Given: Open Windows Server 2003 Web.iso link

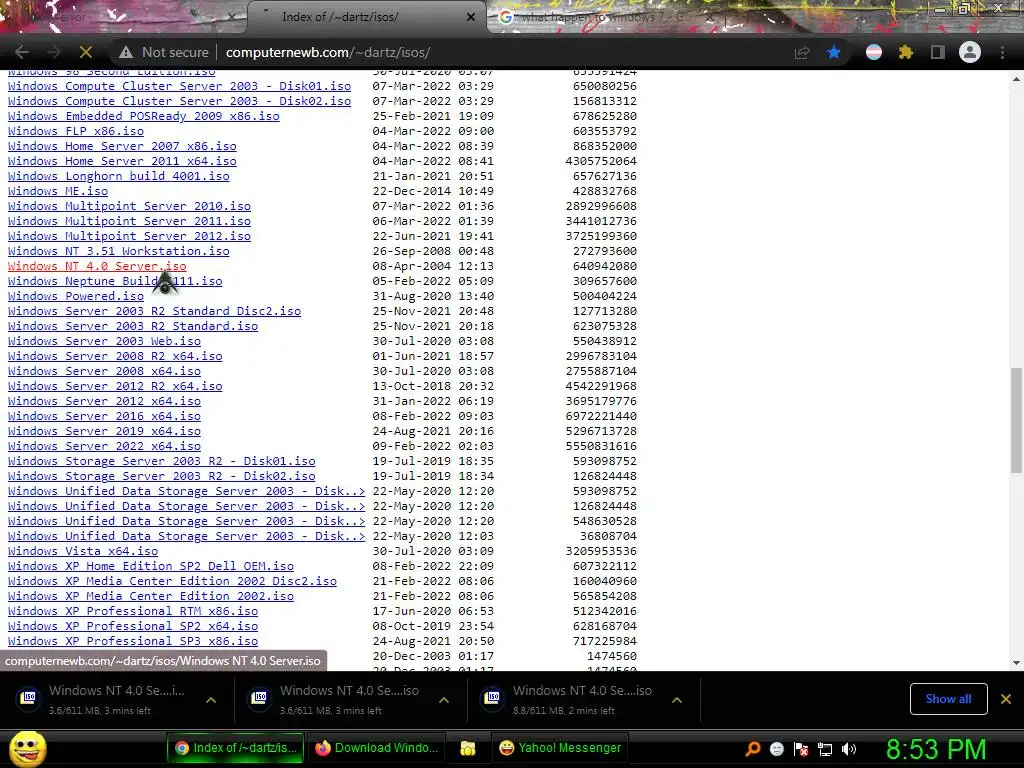Looking at the screenshot, I should click(x=104, y=342).
